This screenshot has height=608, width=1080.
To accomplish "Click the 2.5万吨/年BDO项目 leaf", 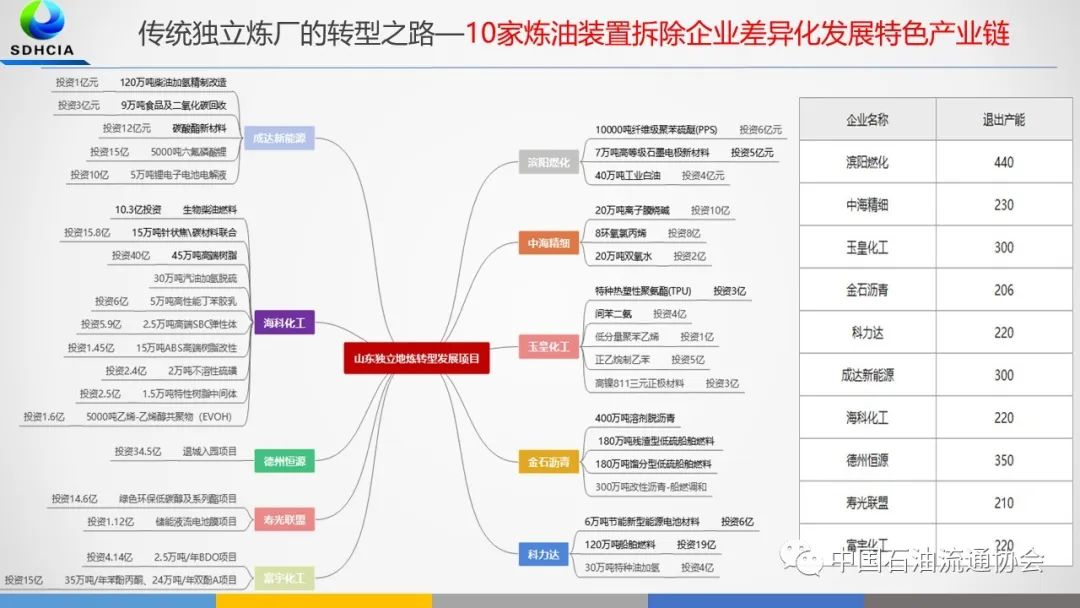I will 196,556.
